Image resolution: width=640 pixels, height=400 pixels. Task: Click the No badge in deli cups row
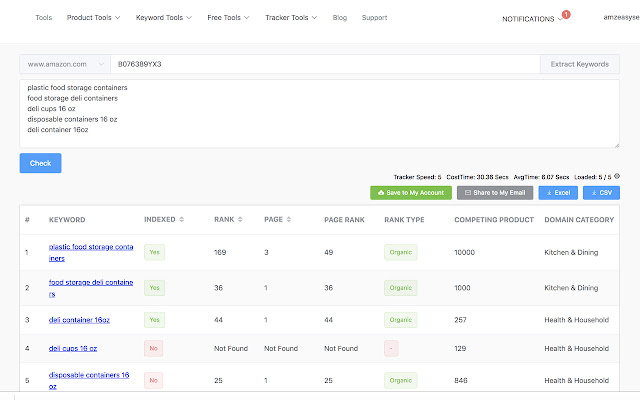coord(153,349)
